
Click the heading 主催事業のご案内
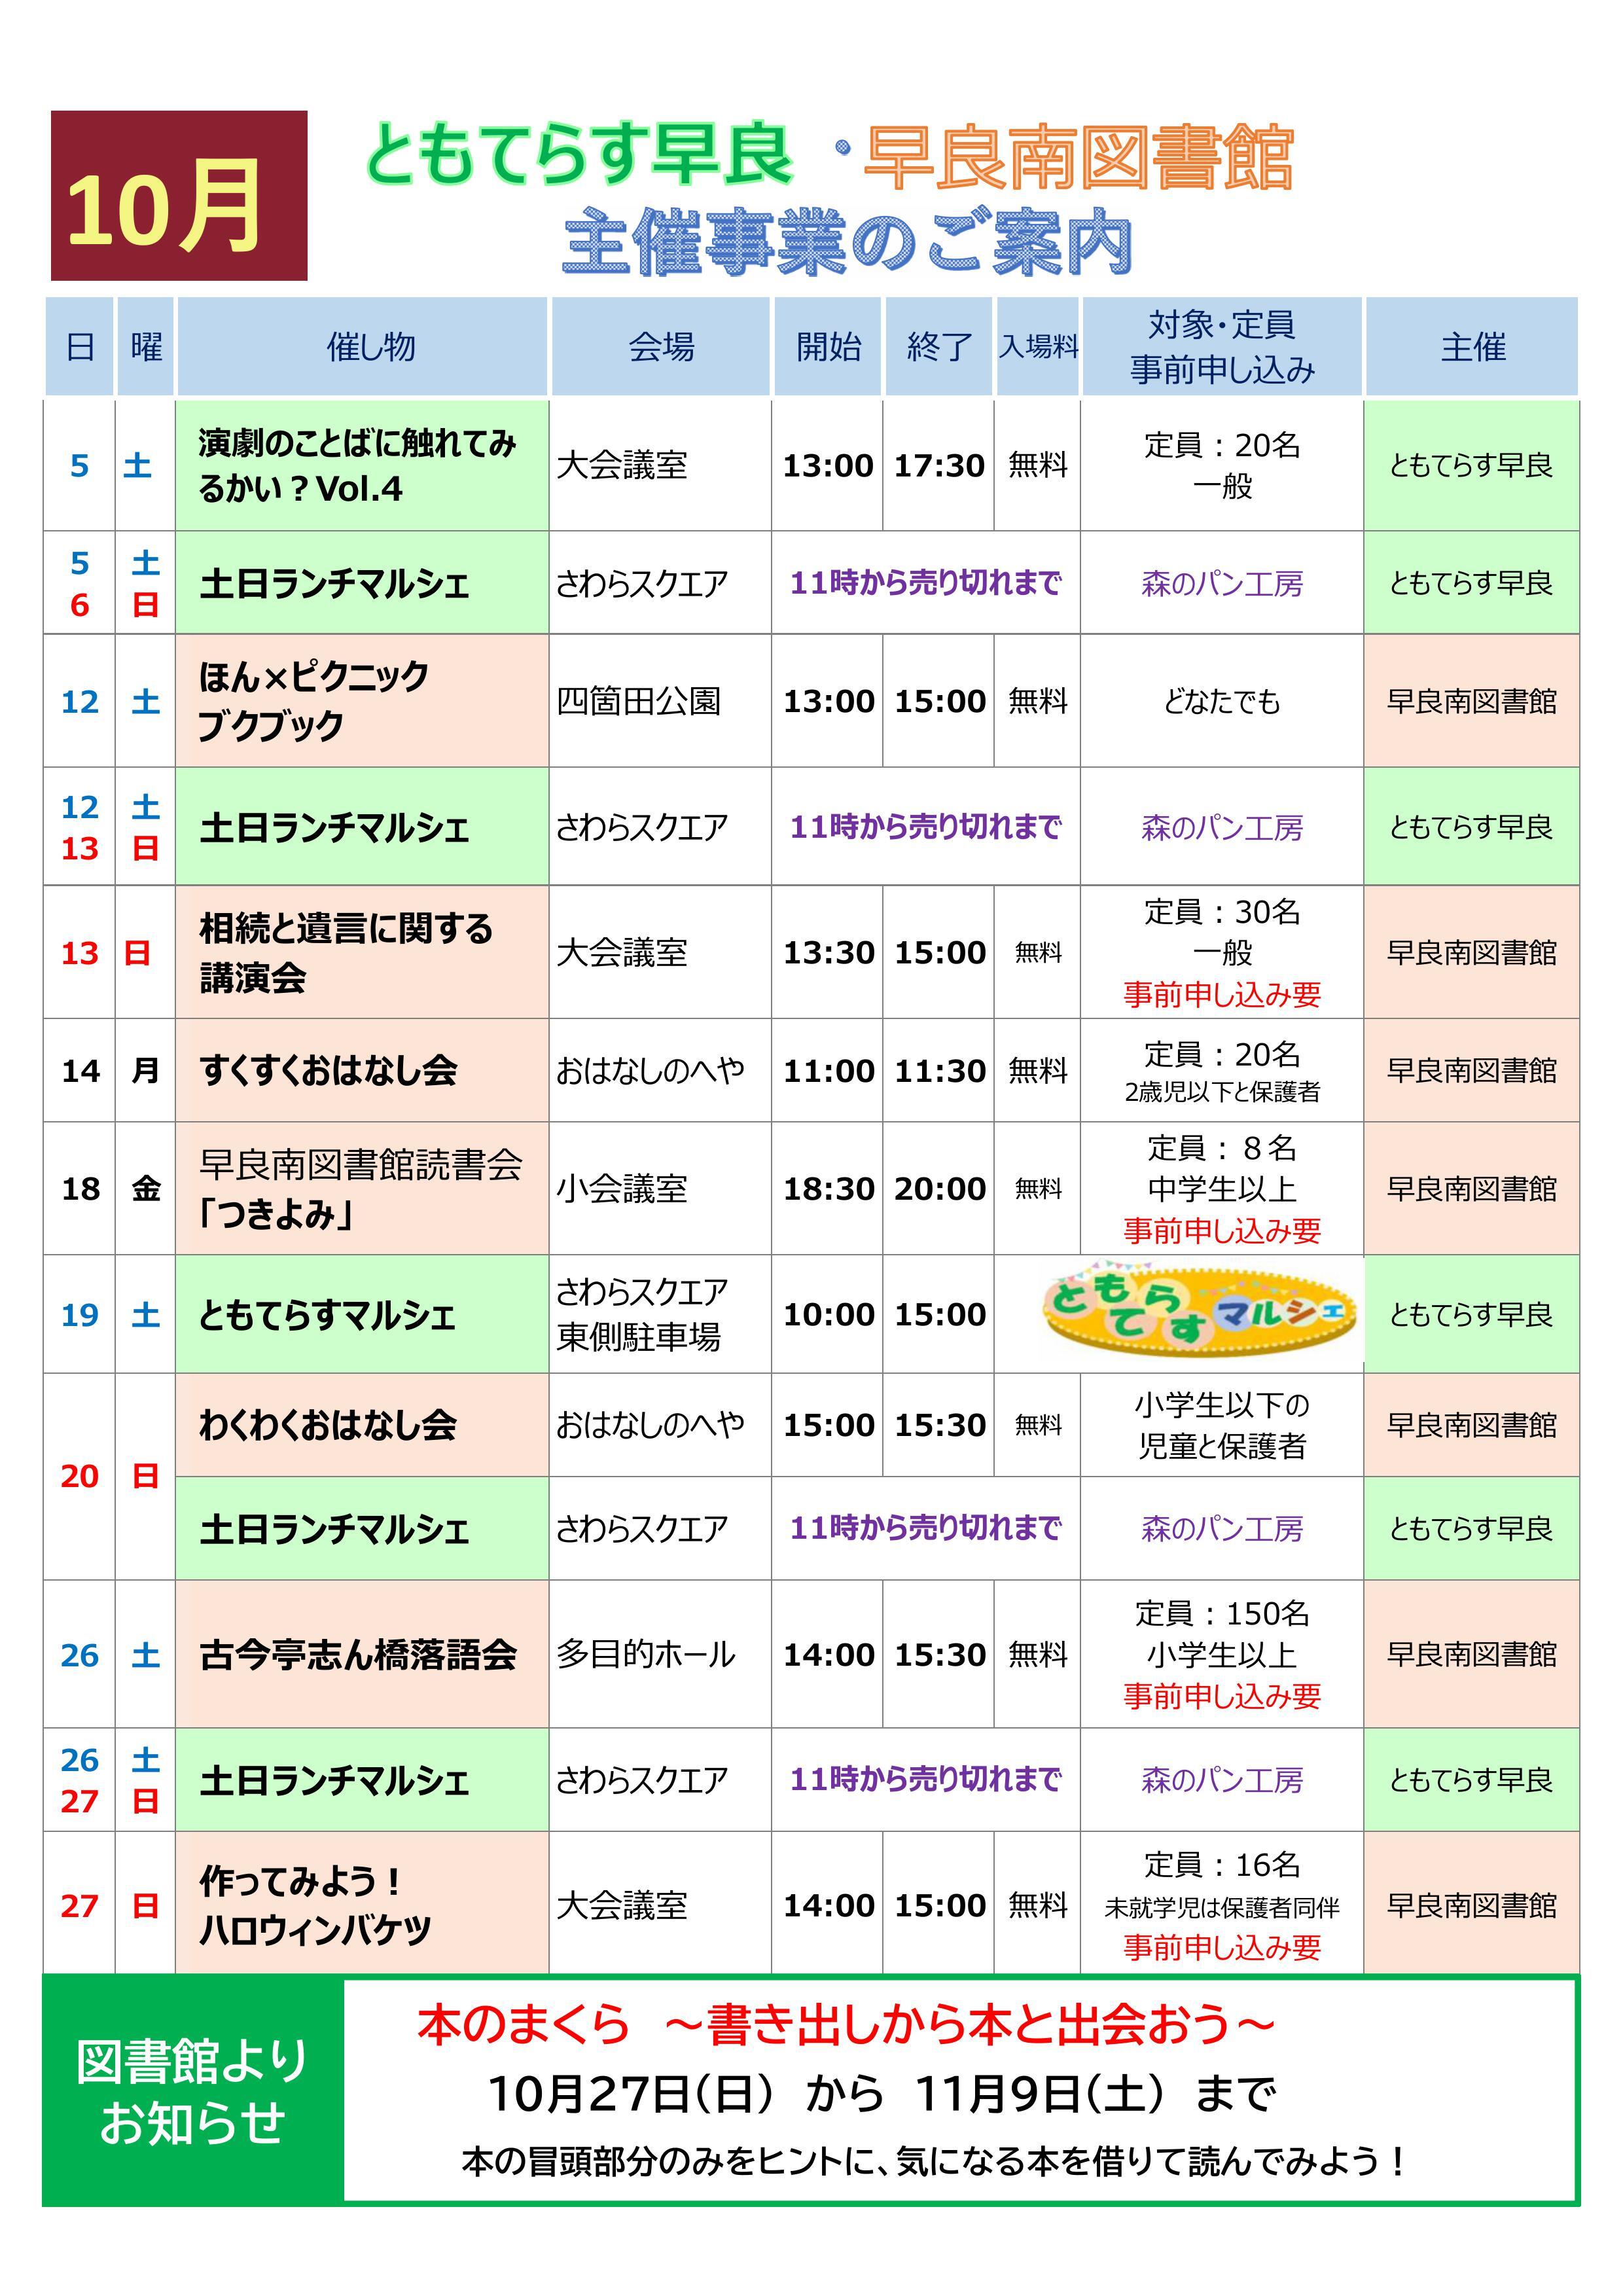[847, 243]
